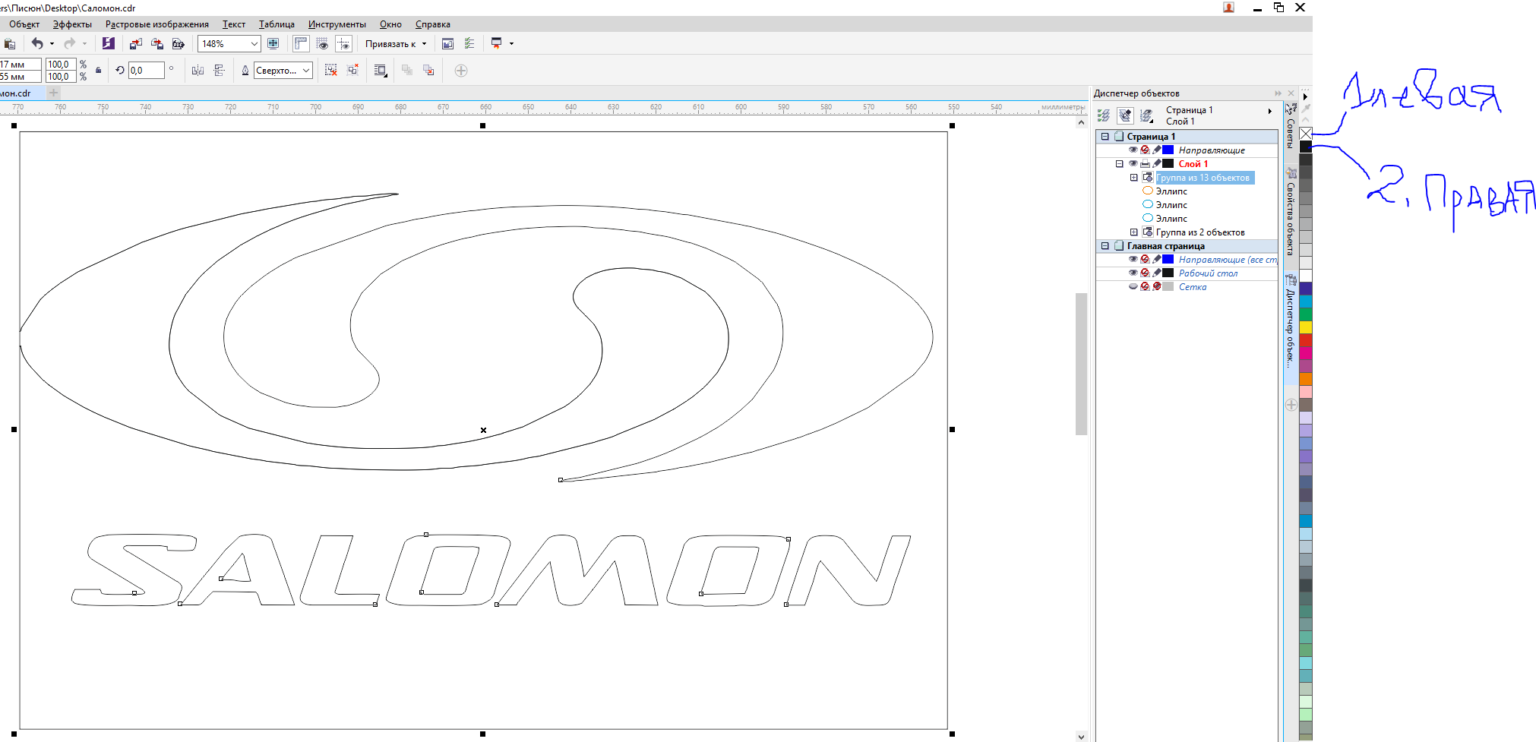Open the zoom level 148% dropdown
This screenshot has height=742, width=1536.
tap(254, 44)
